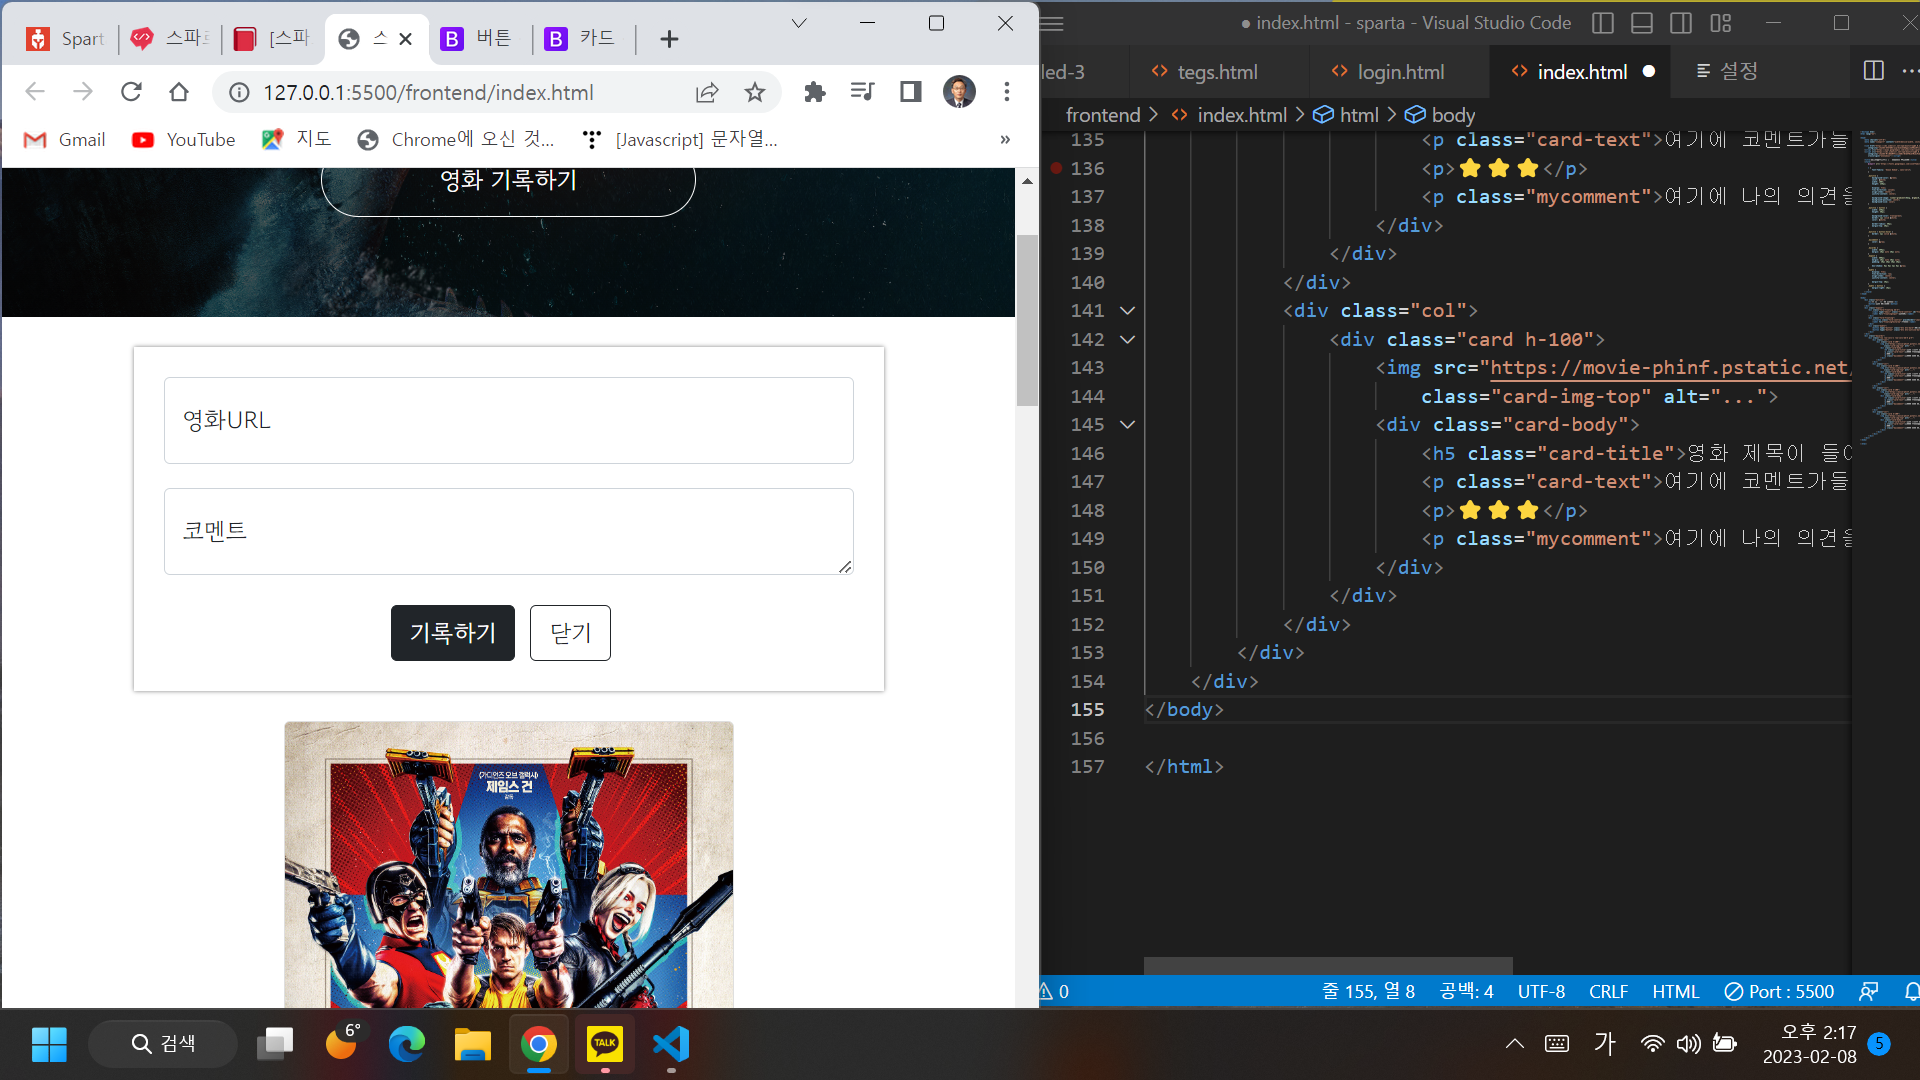Collapse code fold at line 145
This screenshot has height=1080, width=1920.
(1127, 425)
